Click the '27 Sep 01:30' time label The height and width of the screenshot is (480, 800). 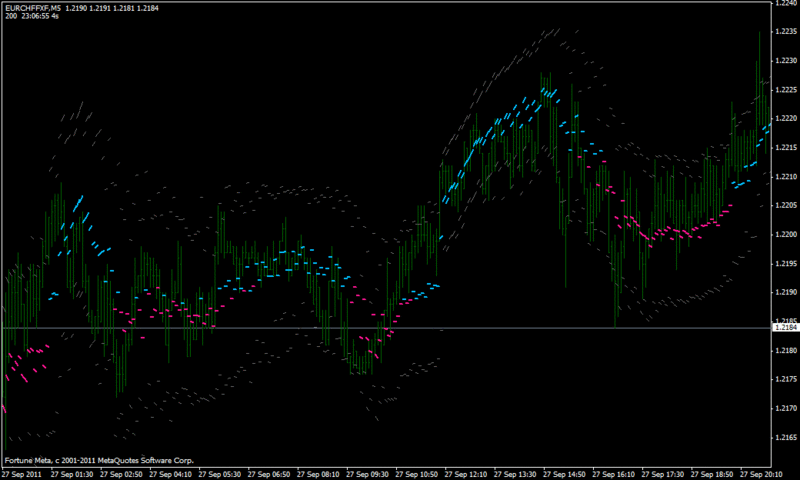pos(72,474)
